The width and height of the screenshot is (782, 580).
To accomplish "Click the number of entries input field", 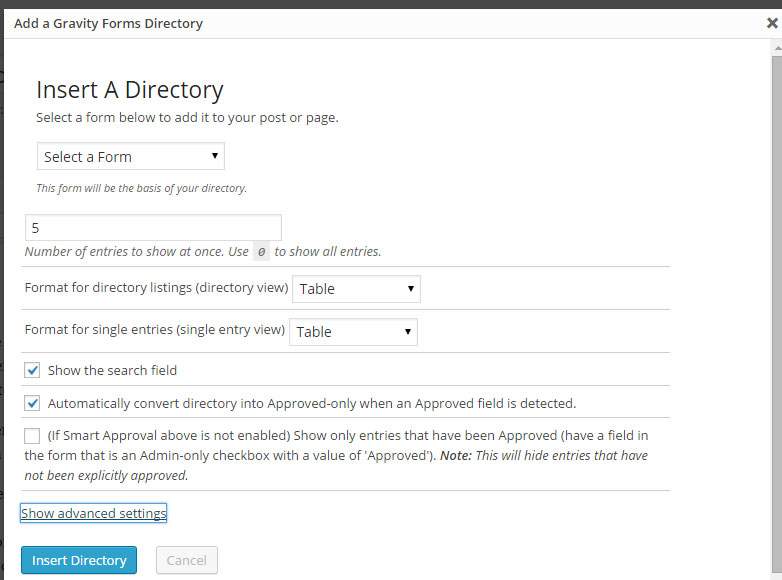I will pyautogui.click(x=153, y=228).
